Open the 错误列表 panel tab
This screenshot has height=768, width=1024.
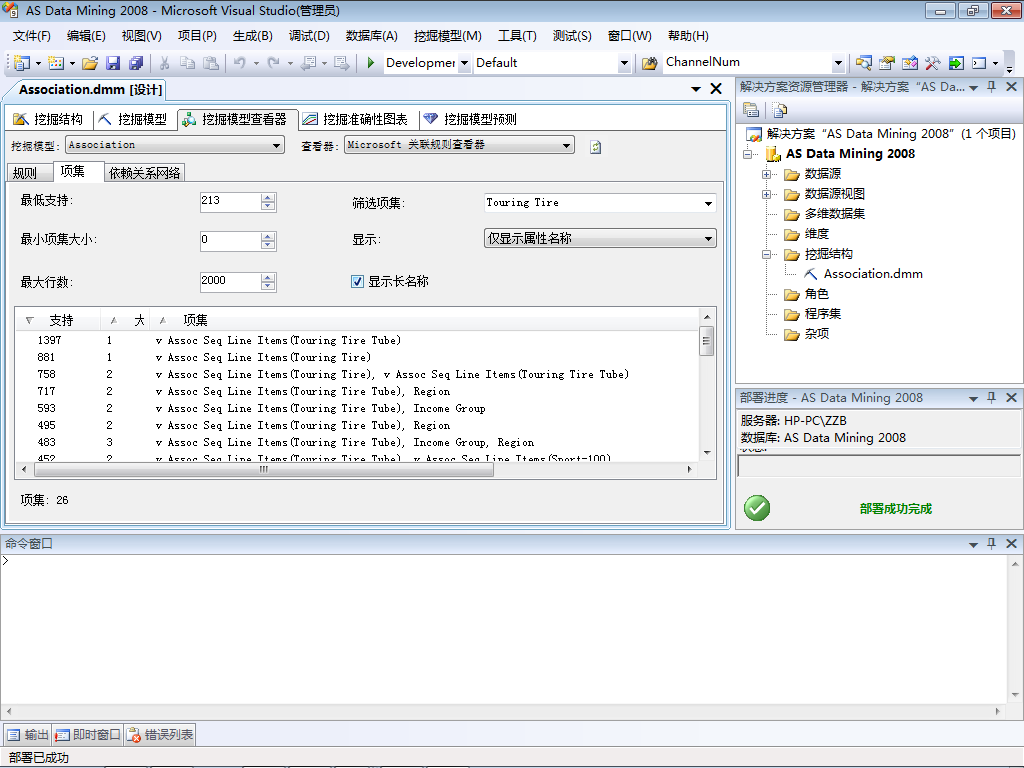pos(160,735)
